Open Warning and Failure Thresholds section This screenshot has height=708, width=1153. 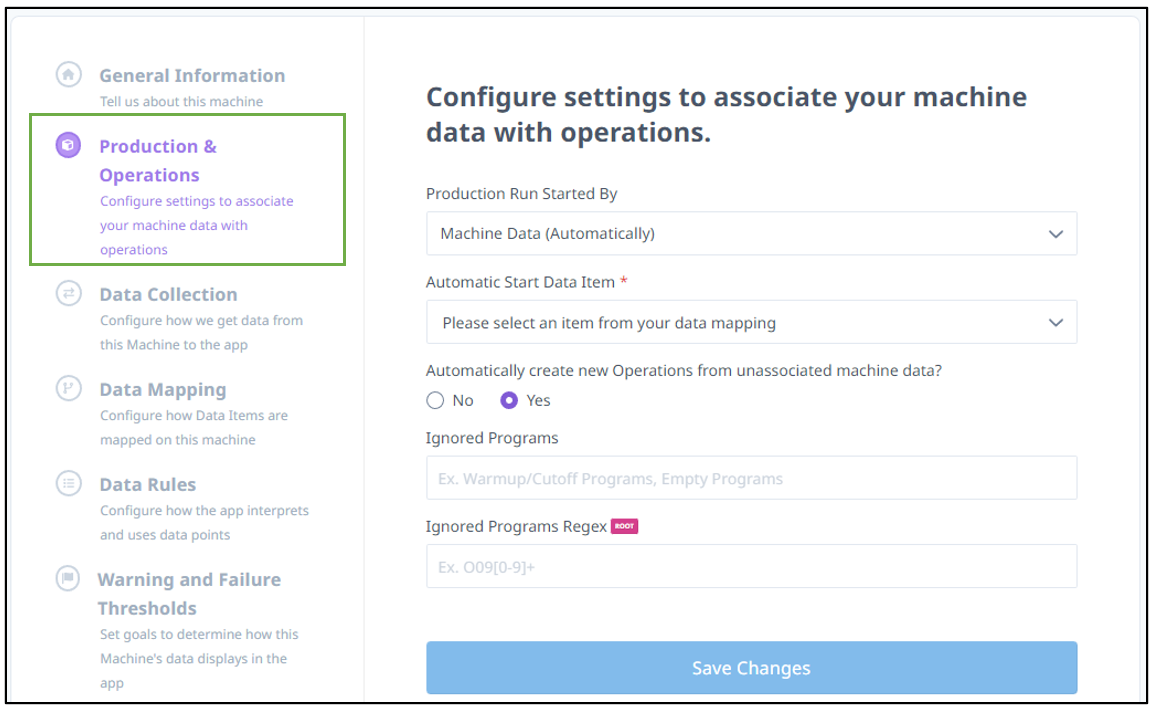click(x=189, y=594)
